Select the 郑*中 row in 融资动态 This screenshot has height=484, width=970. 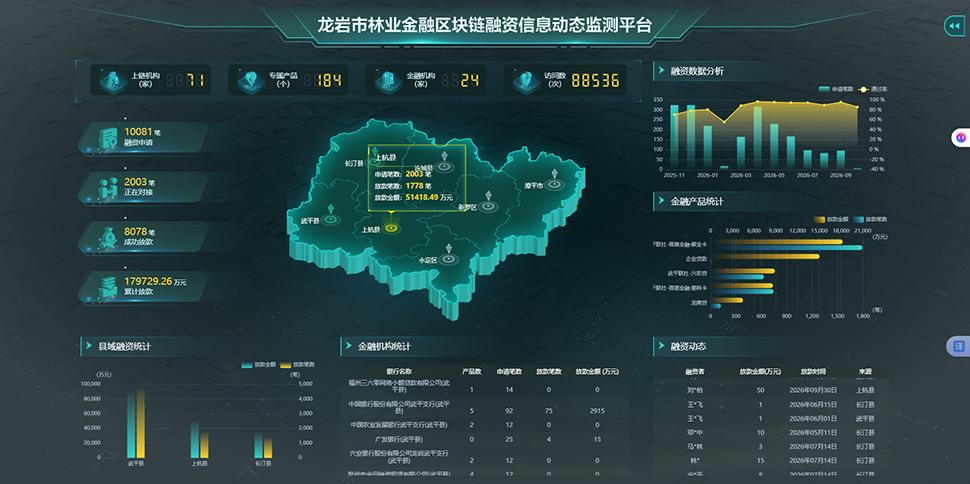point(771,432)
